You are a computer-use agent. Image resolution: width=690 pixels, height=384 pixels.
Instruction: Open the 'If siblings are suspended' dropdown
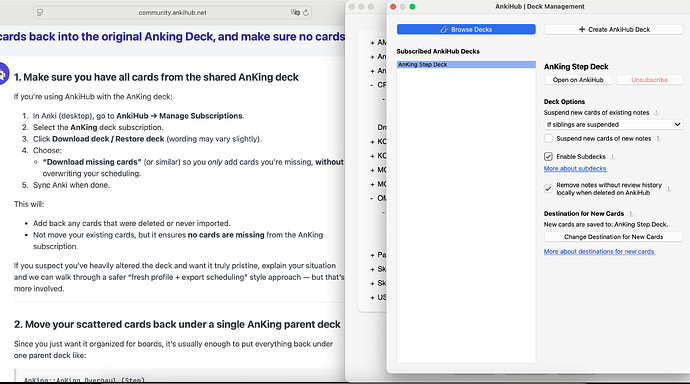[613, 124]
